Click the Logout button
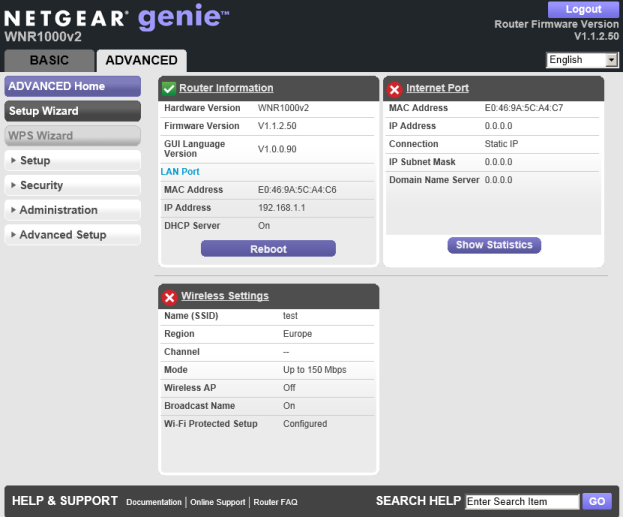 tap(583, 10)
